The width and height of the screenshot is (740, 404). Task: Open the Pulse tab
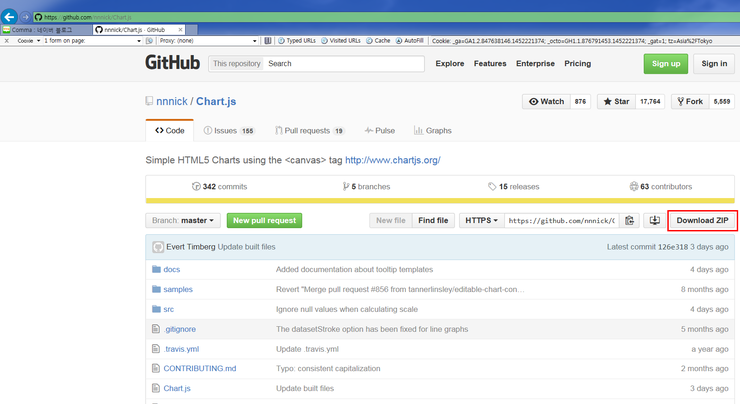pos(380,131)
